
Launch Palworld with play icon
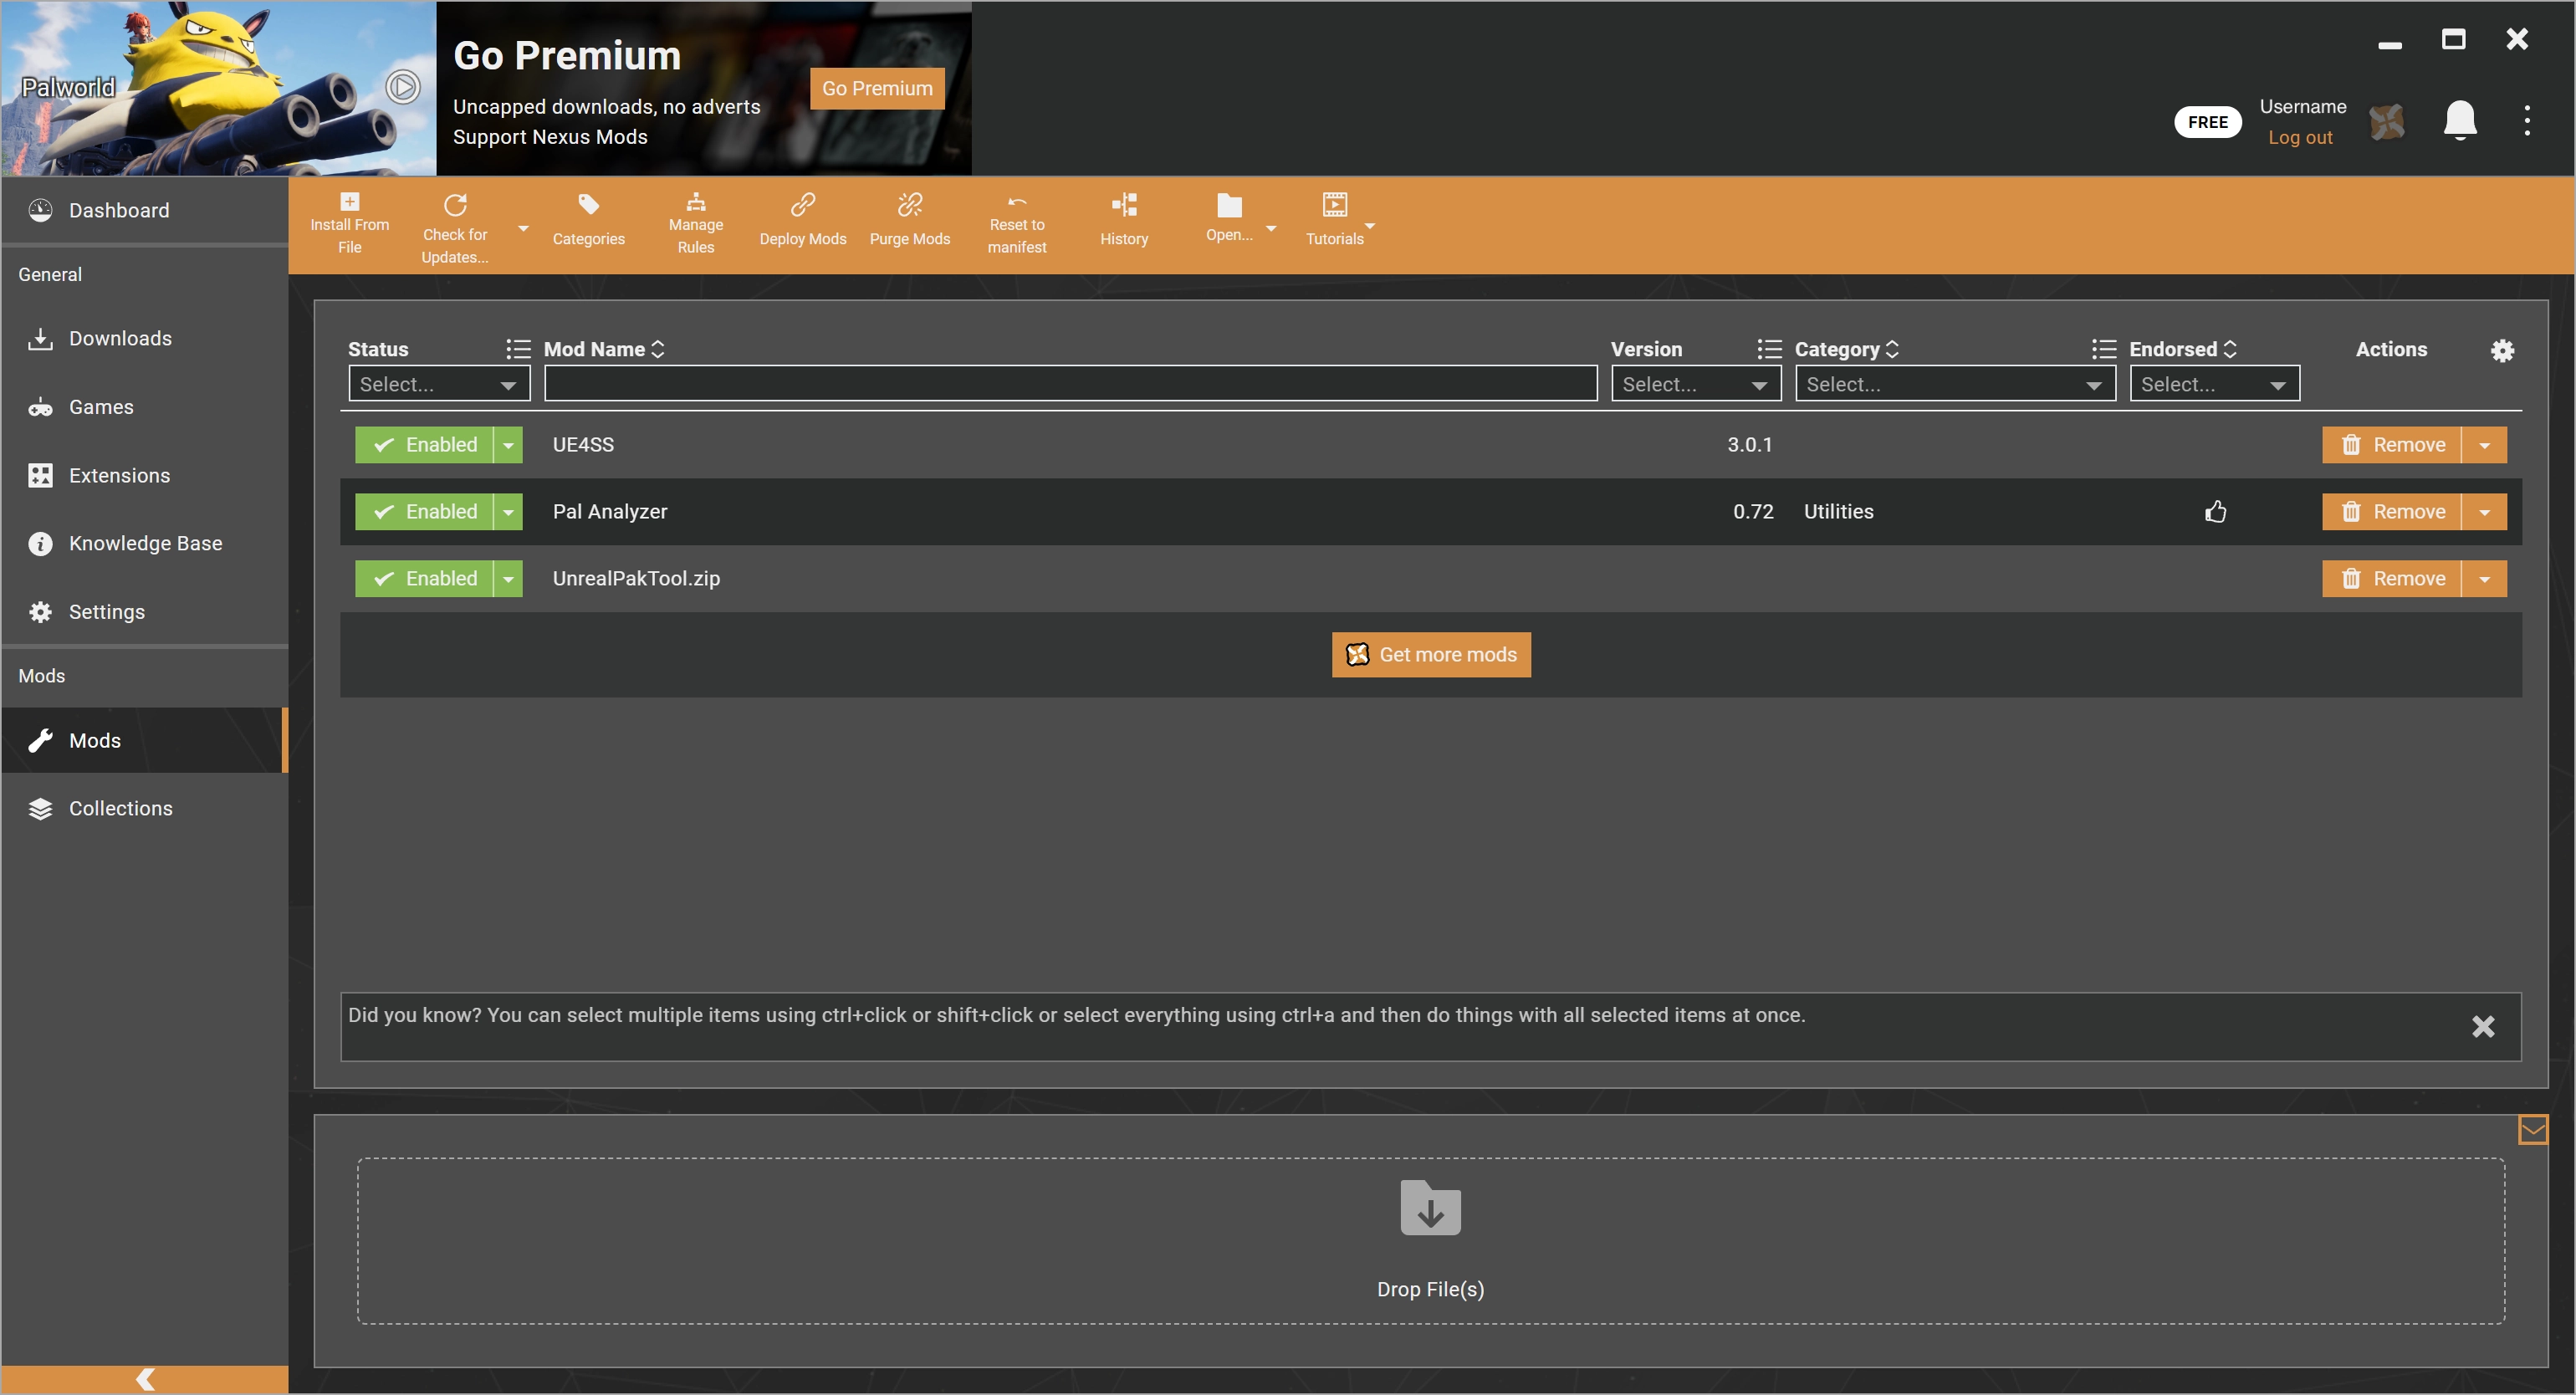click(x=402, y=87)
